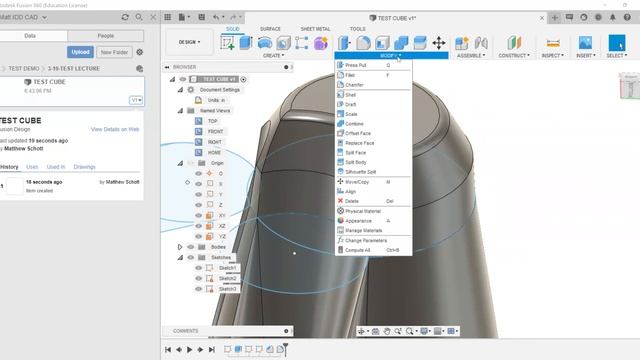Click the ViewCube in the corner
640x360 pixels.
pos(629,87)
